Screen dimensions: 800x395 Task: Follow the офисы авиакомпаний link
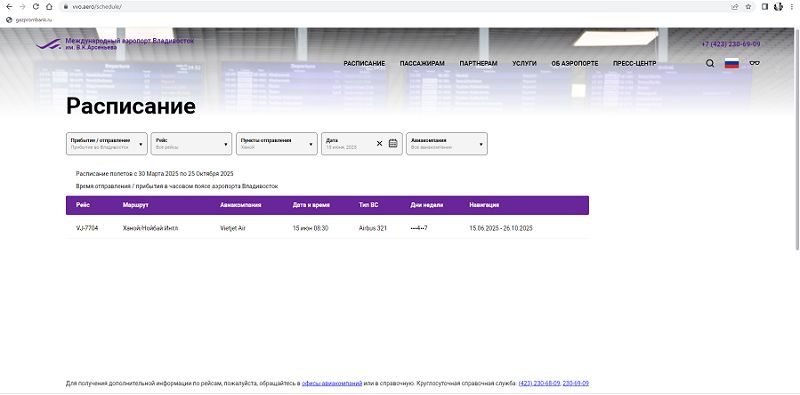[332, 383]
